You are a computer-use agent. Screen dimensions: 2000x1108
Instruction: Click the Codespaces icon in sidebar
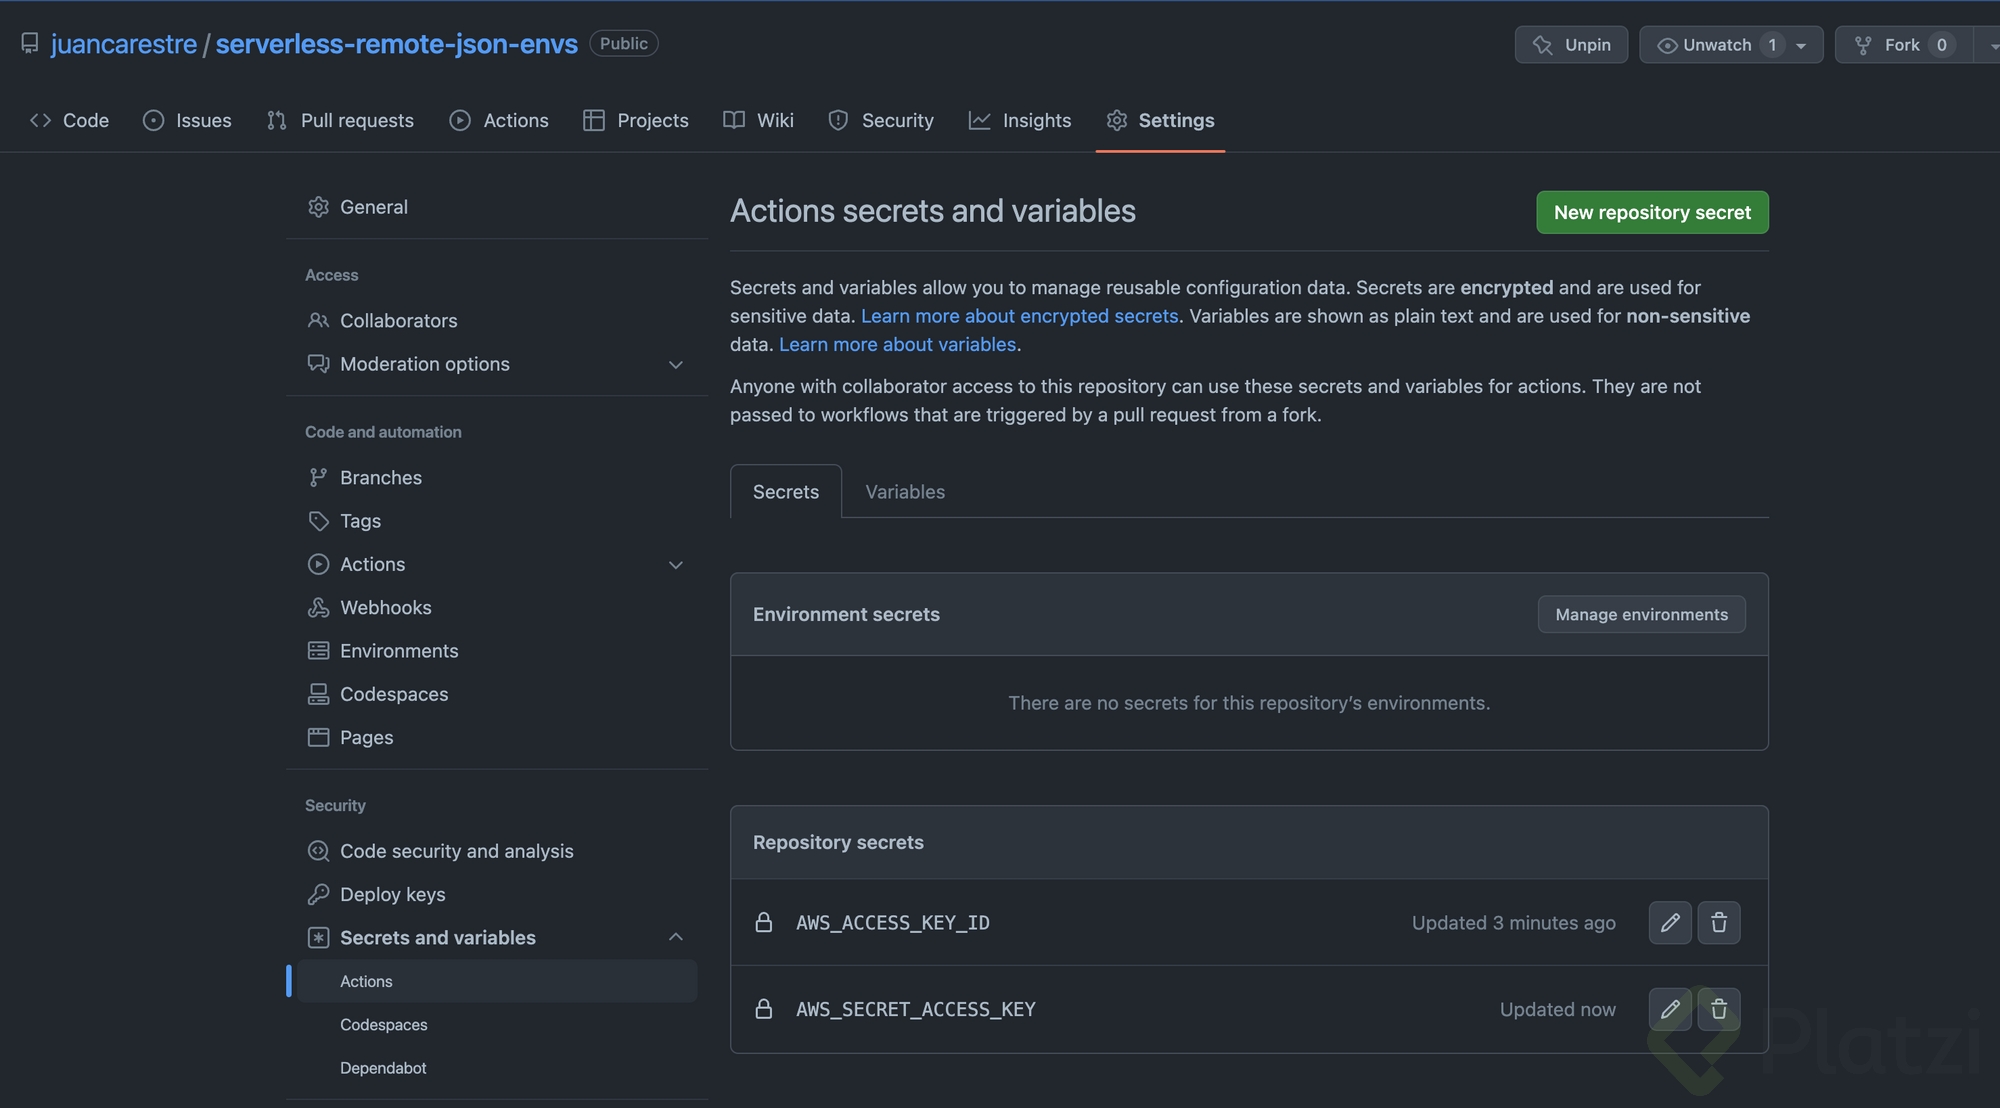tap(318, 694)
